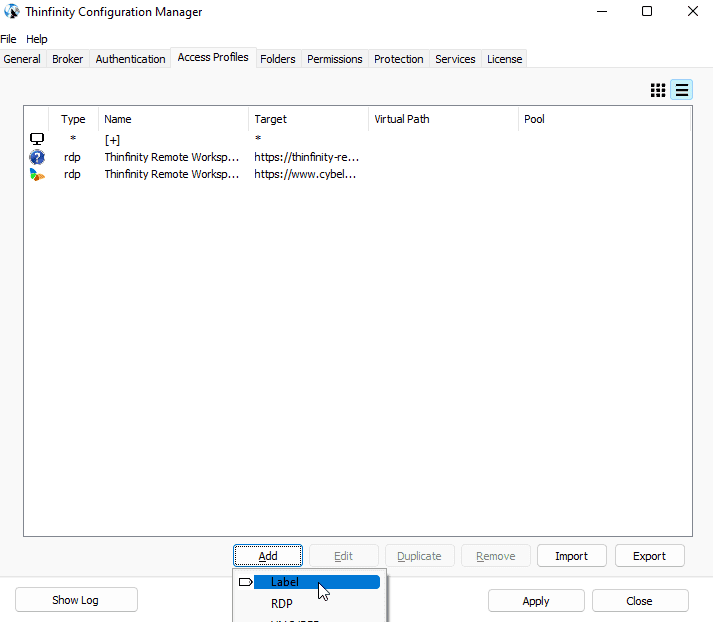Open the Permissions tab
Image resolution: width=713 pixels, height=622 pixels.
(335, 59)
